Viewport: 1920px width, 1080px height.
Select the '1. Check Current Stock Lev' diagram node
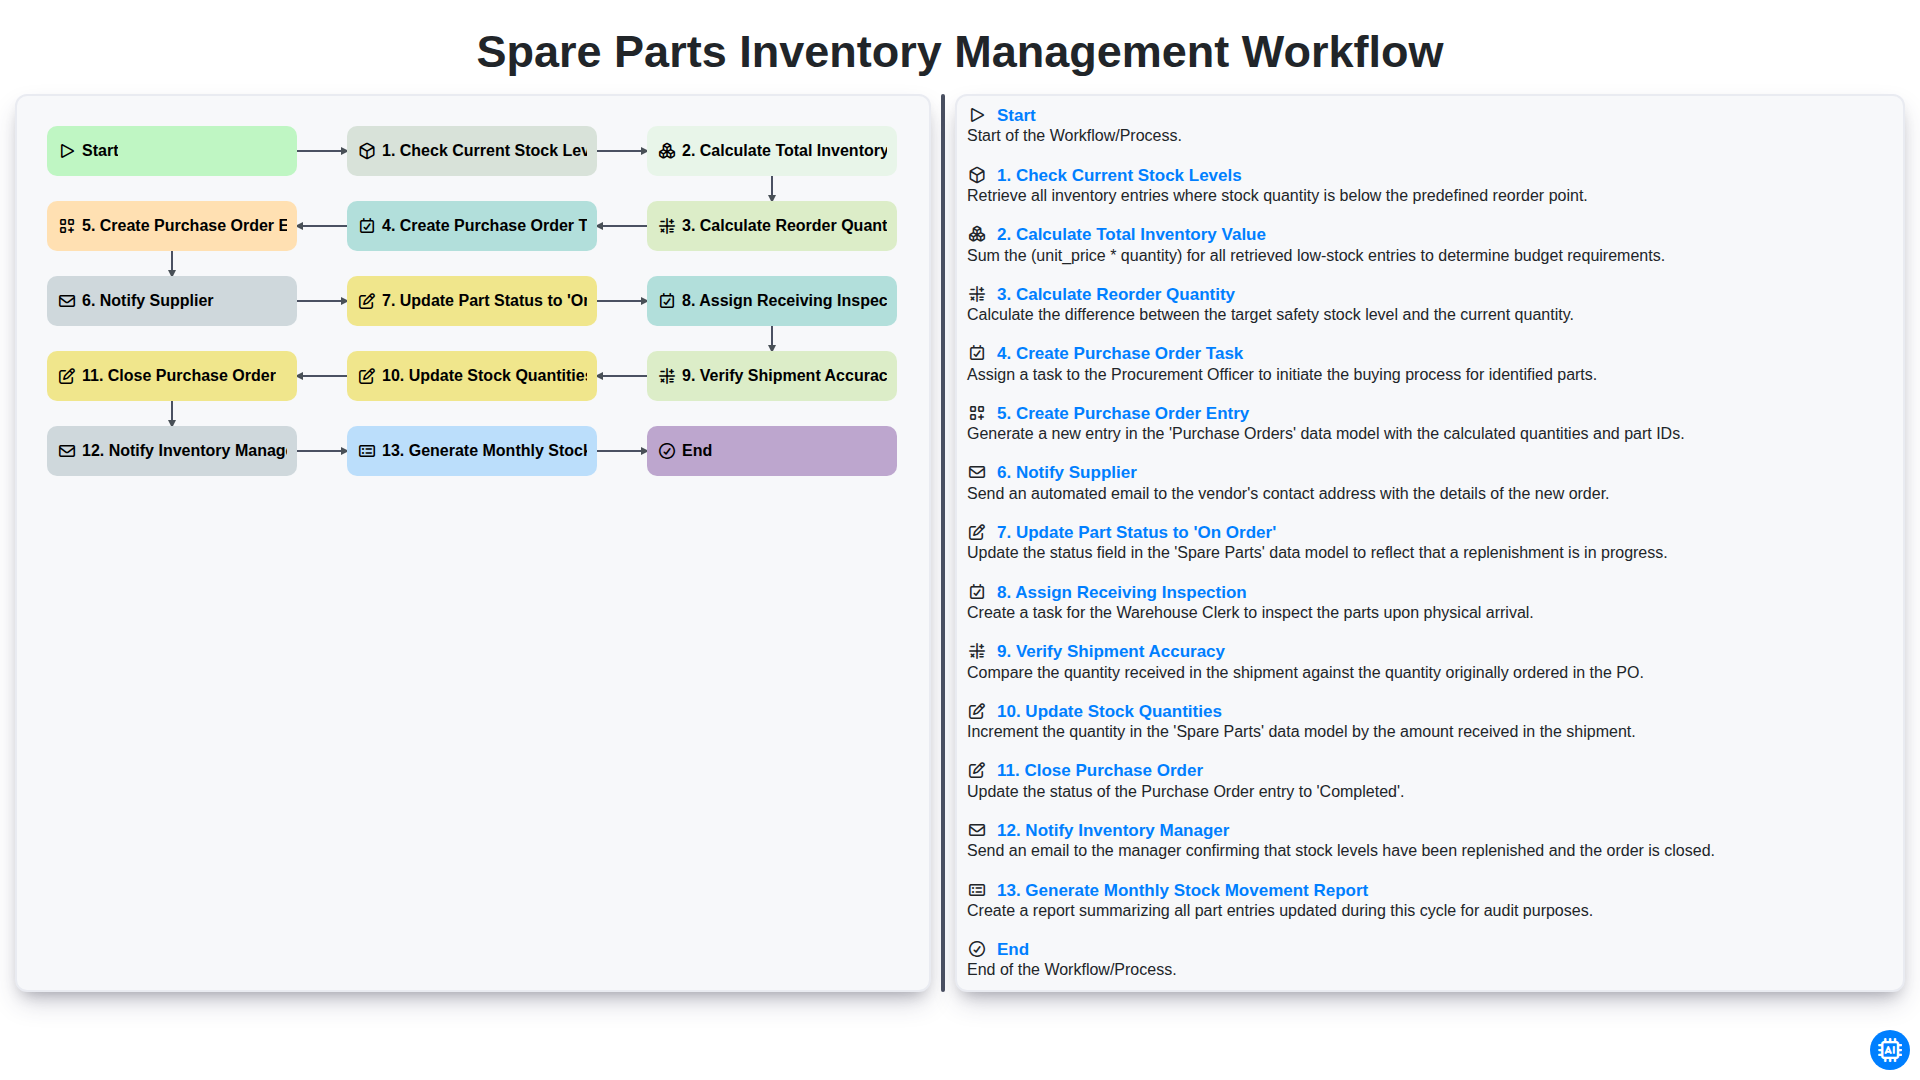[472, 151]
